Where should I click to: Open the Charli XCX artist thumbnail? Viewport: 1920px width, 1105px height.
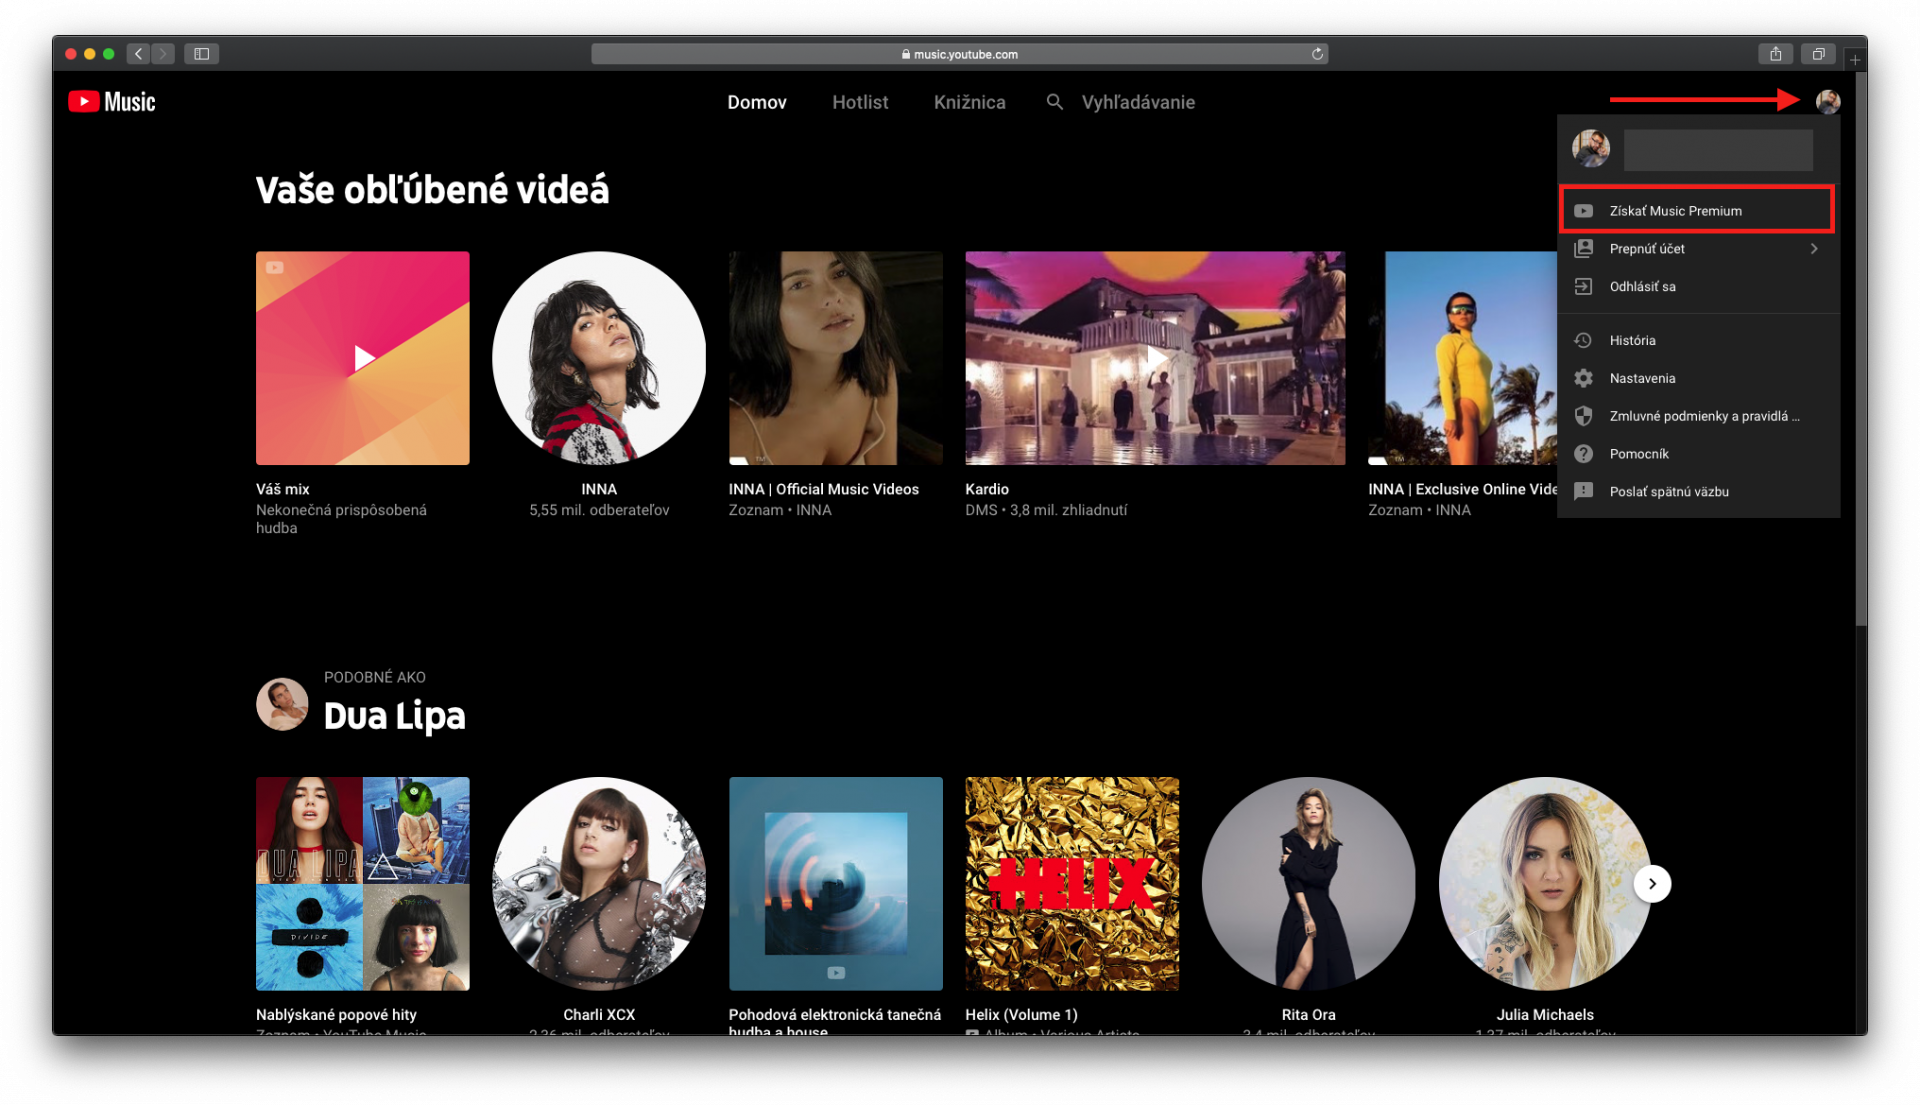pos(599,884)
